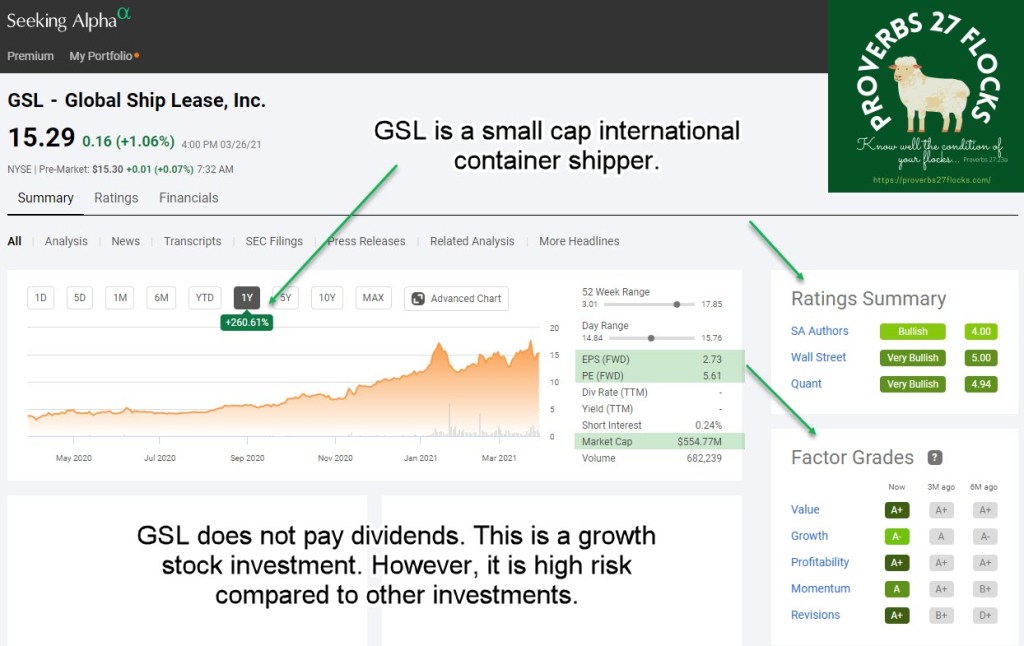Select the 1D chart range

(41, 298)
